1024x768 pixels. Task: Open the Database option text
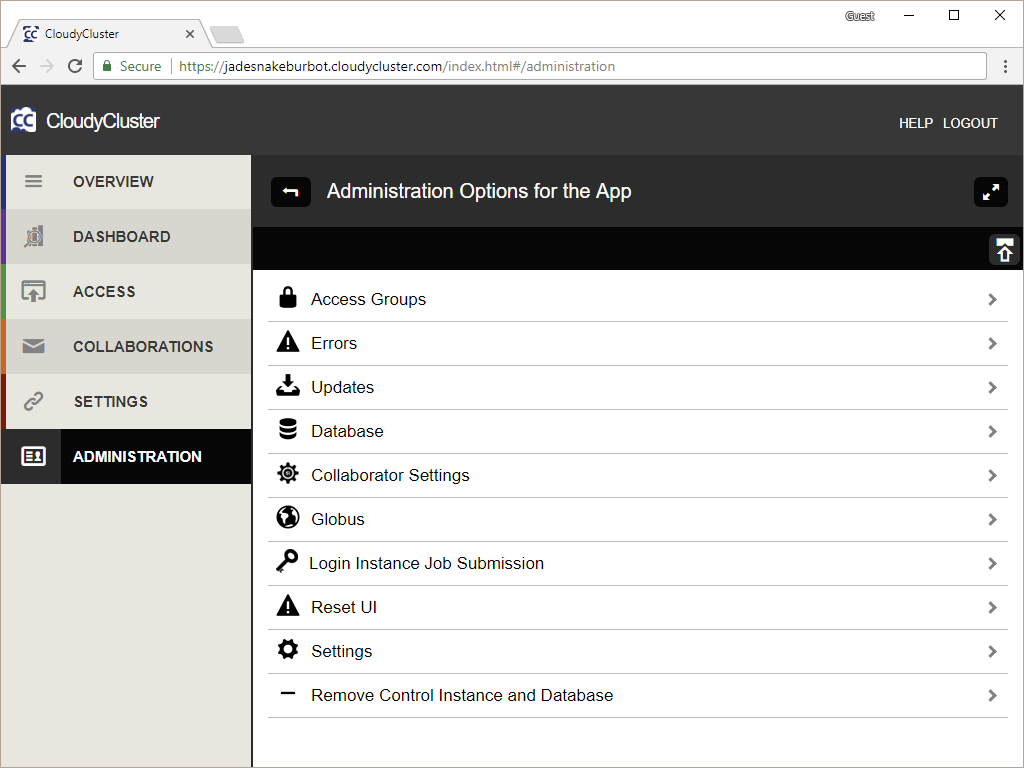click(347, 432)
